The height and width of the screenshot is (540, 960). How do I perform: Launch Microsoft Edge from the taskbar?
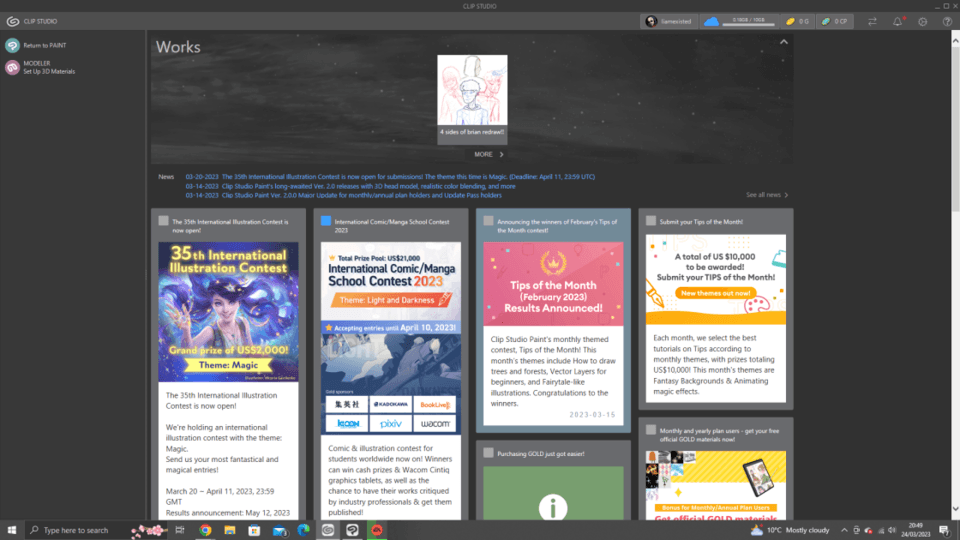click(304, 530)
